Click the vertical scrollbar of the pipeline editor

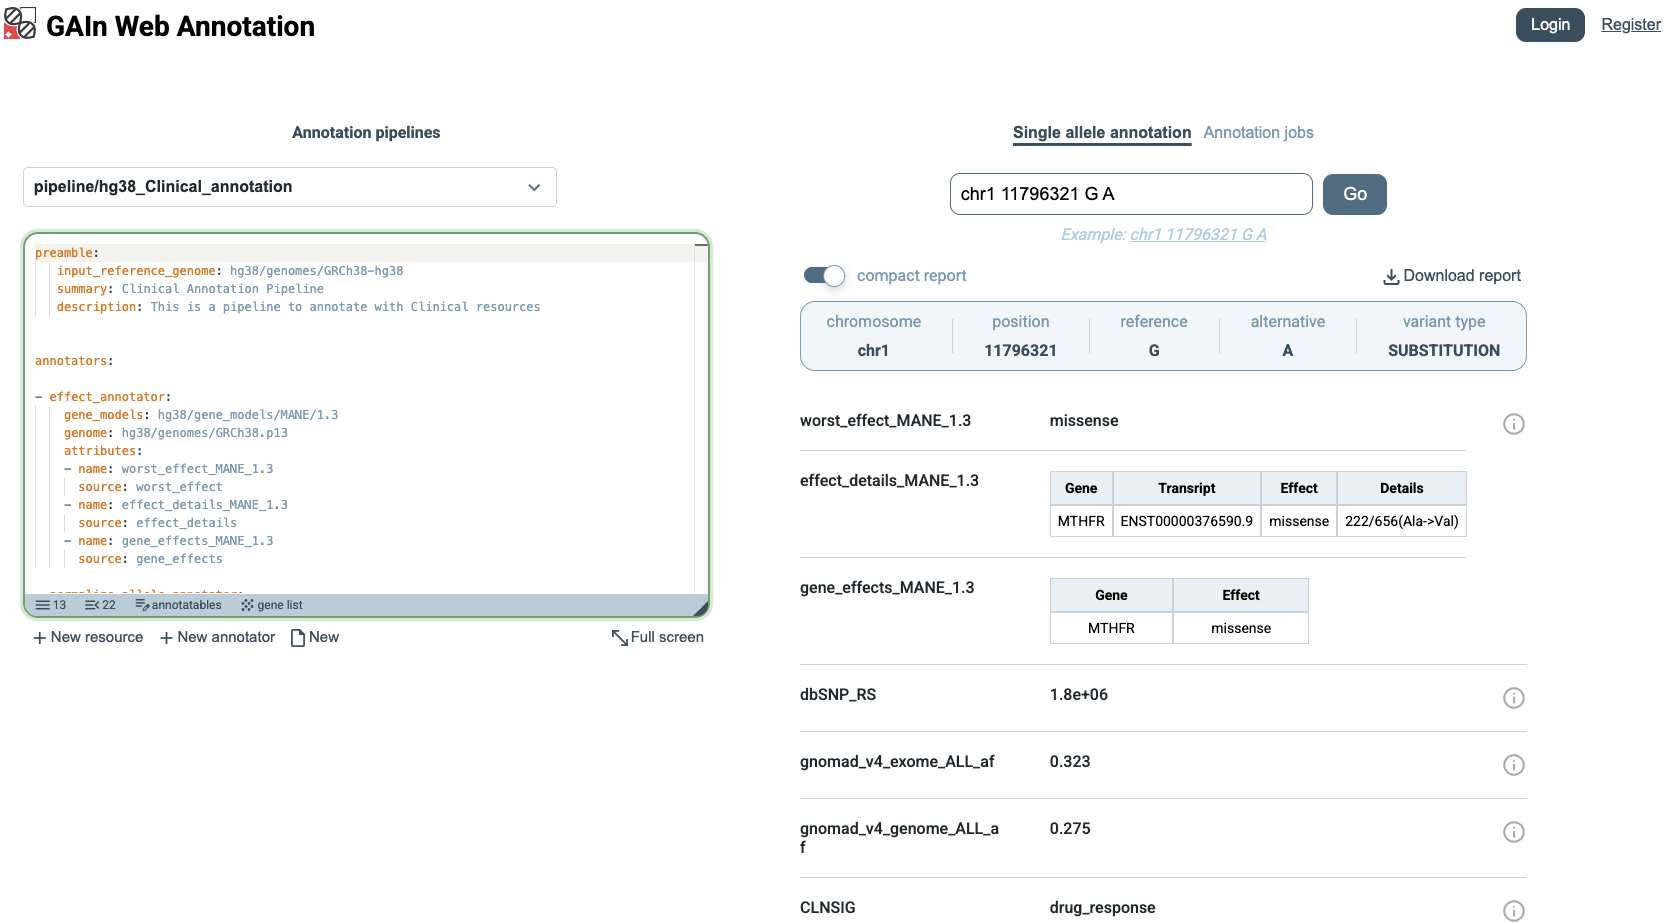pos(702,420)
